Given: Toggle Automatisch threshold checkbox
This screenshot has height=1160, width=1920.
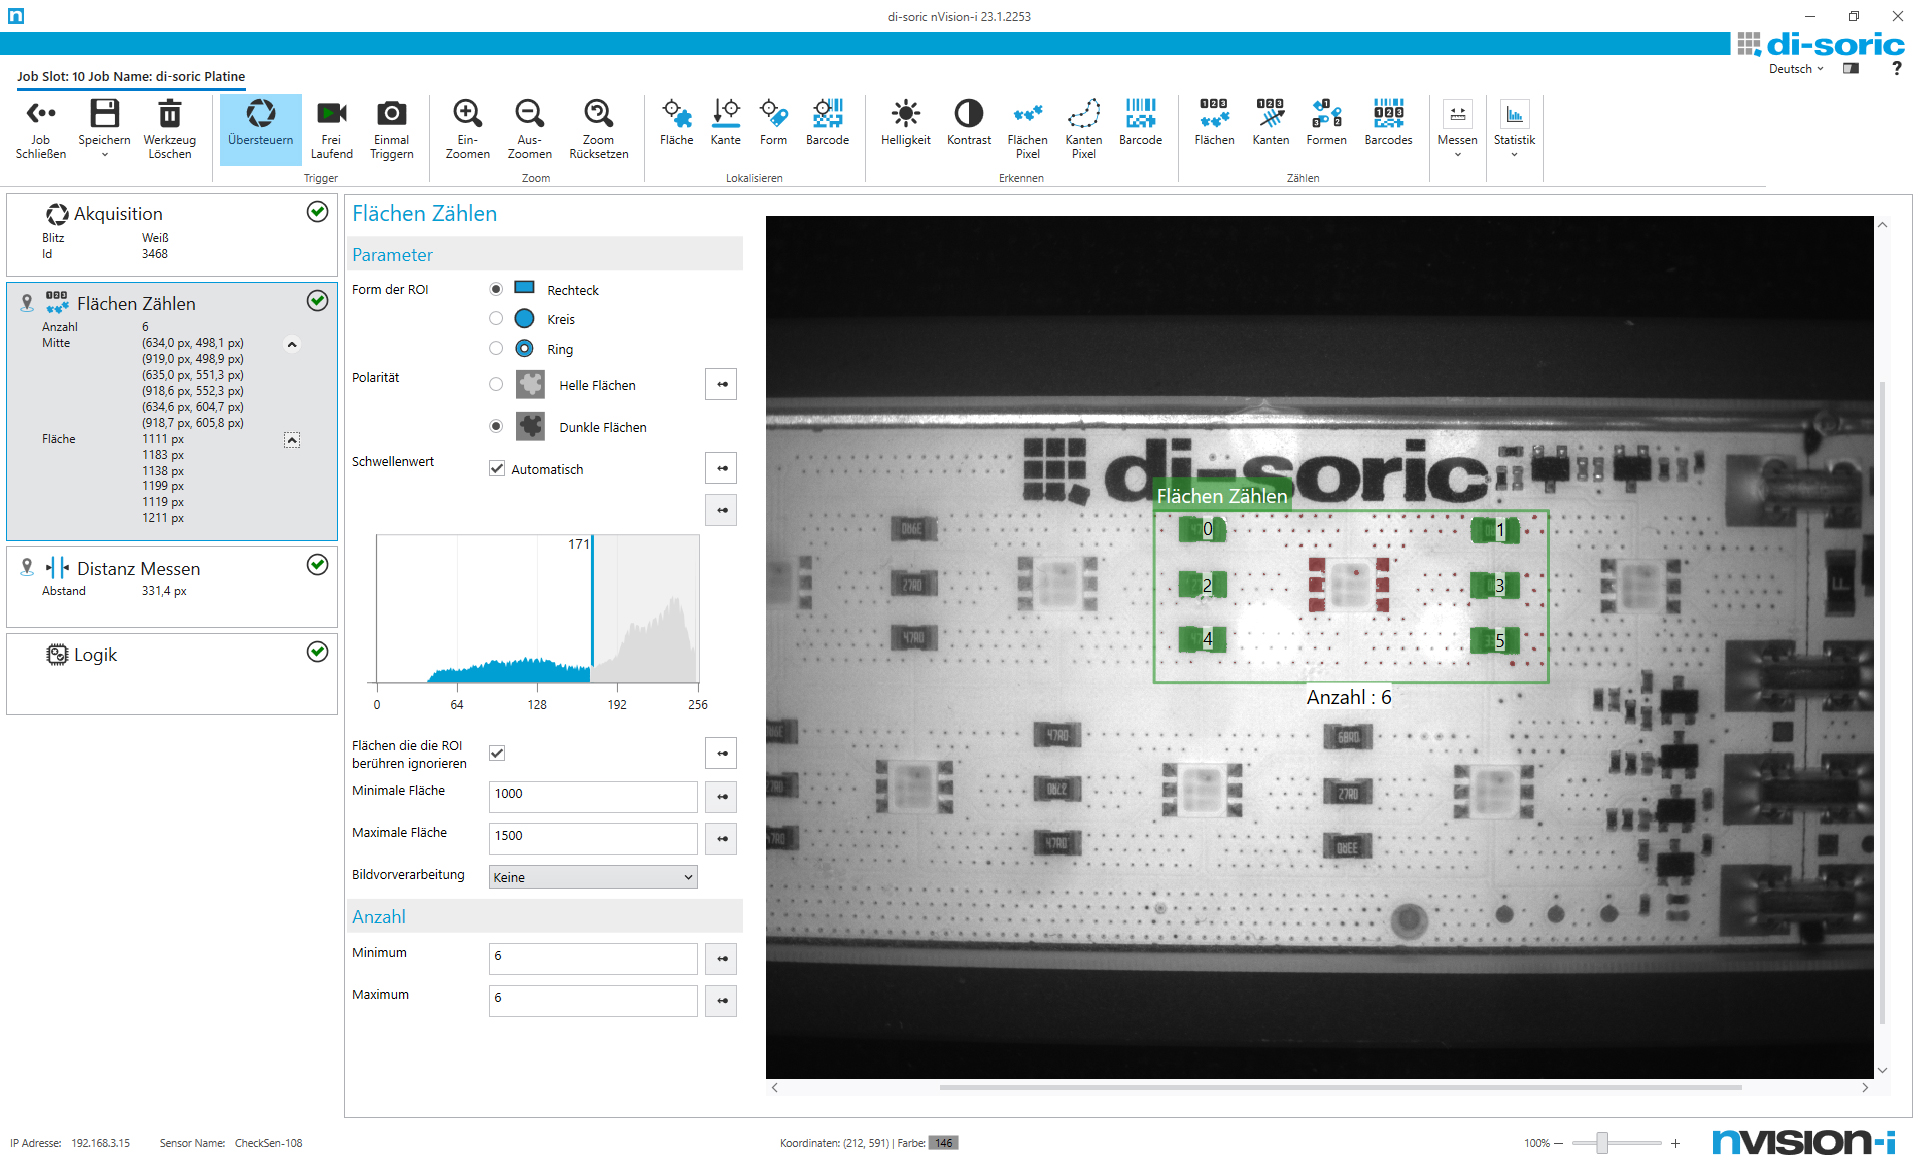Looking at the screenshot, I should [x=497, y=468].
